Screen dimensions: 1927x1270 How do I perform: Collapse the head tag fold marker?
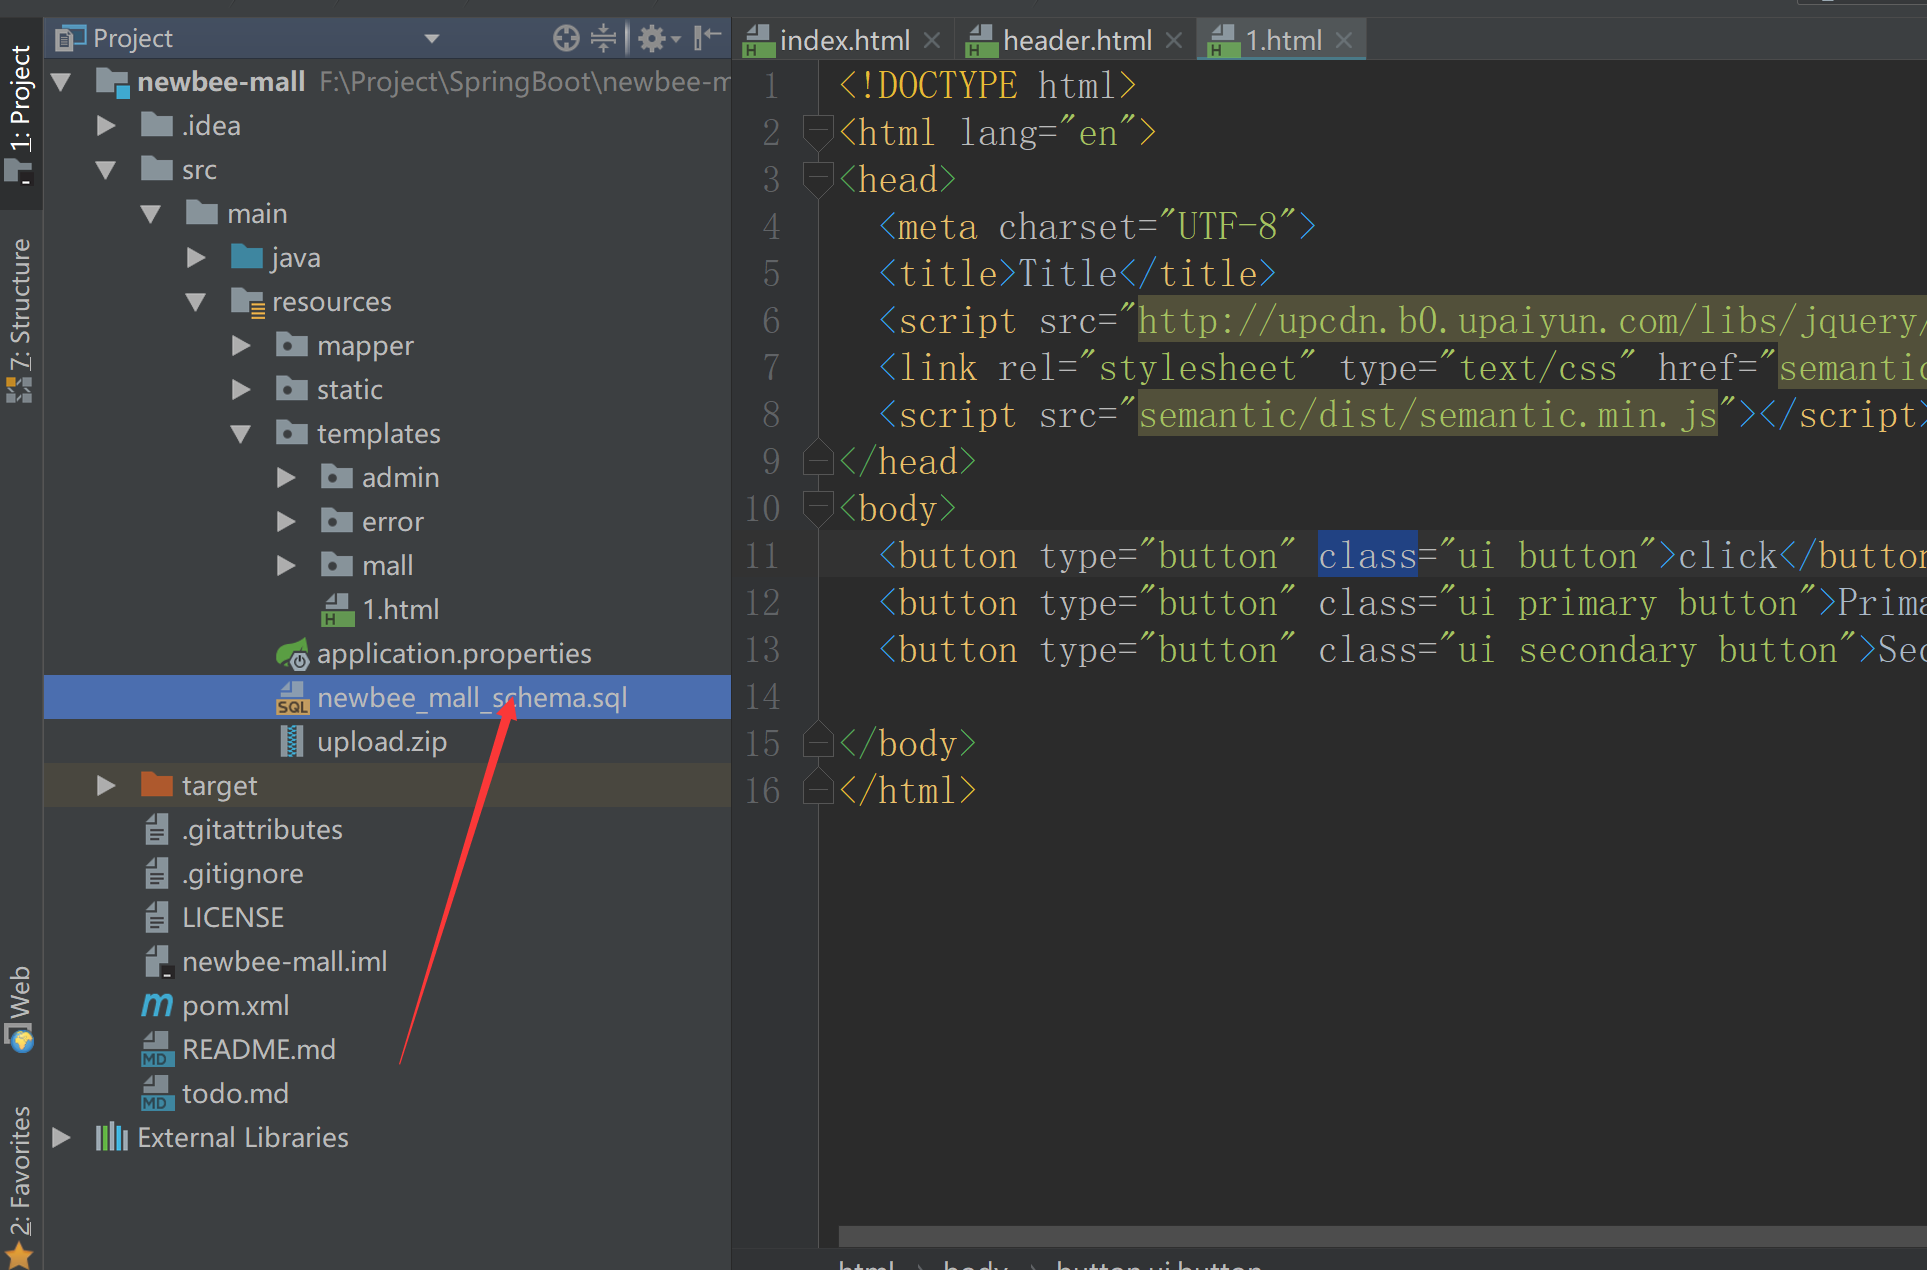(818, 180)
